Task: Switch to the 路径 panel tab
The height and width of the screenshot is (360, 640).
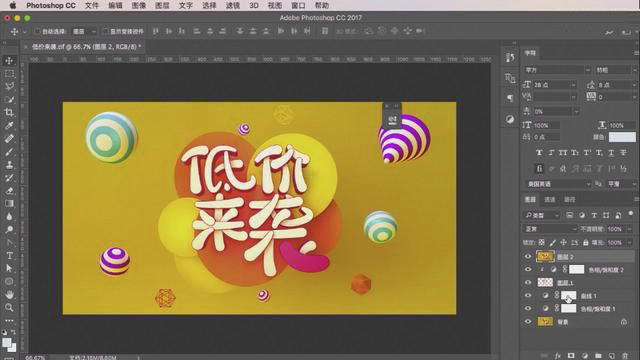Action: point(569,200)
